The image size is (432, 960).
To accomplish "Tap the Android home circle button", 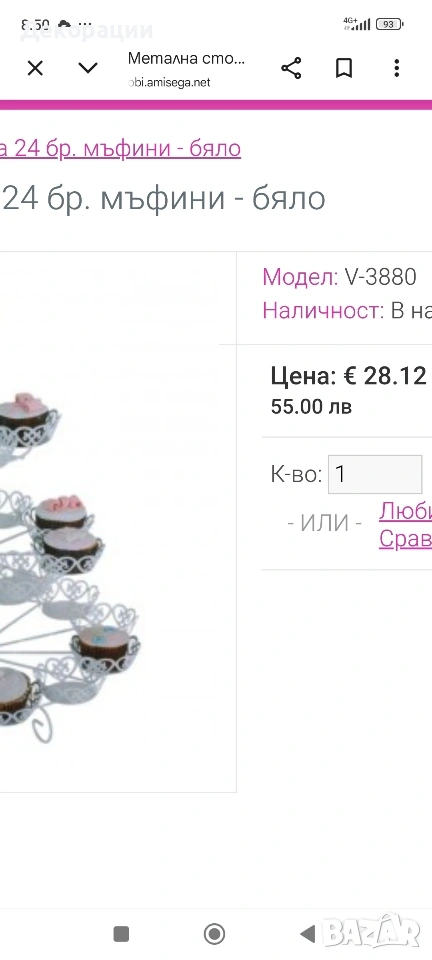I will tap(215, 934).
